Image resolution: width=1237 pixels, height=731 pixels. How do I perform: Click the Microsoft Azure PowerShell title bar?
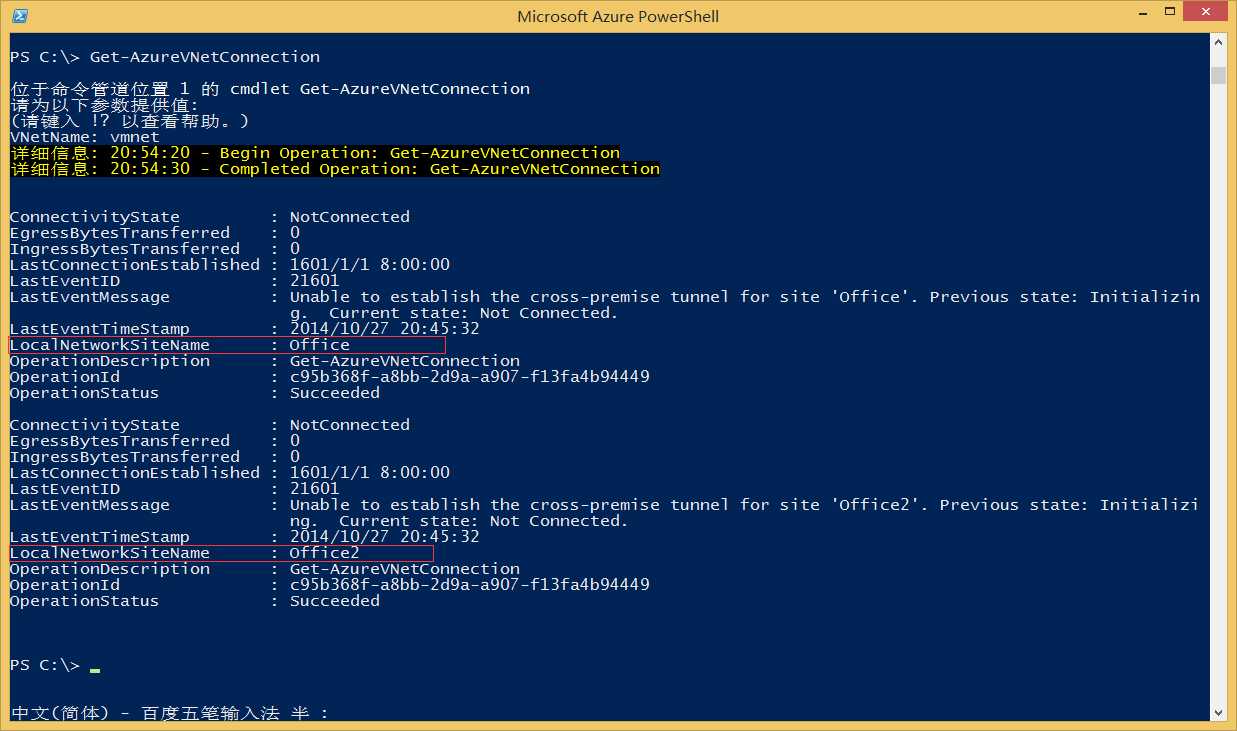click(x=618, y=16)
